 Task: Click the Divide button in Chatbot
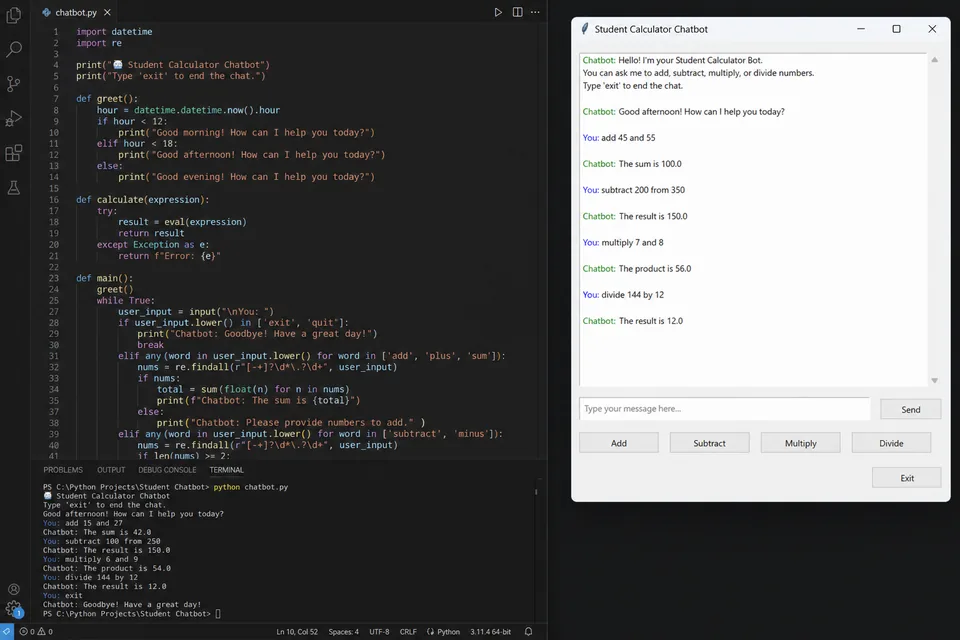(x=891, y=443)
